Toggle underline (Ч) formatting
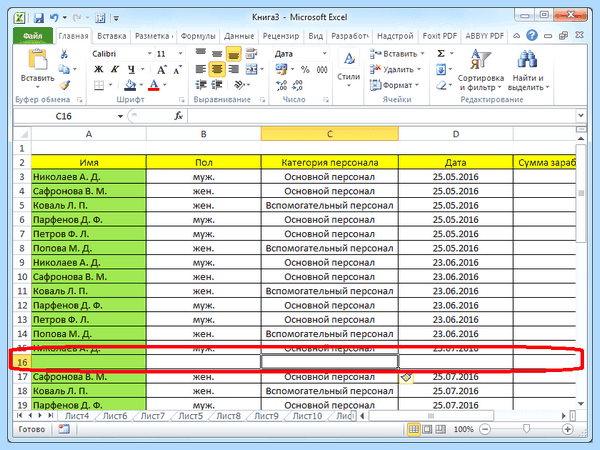Screen dimensions: 600x450 (131, 69)
